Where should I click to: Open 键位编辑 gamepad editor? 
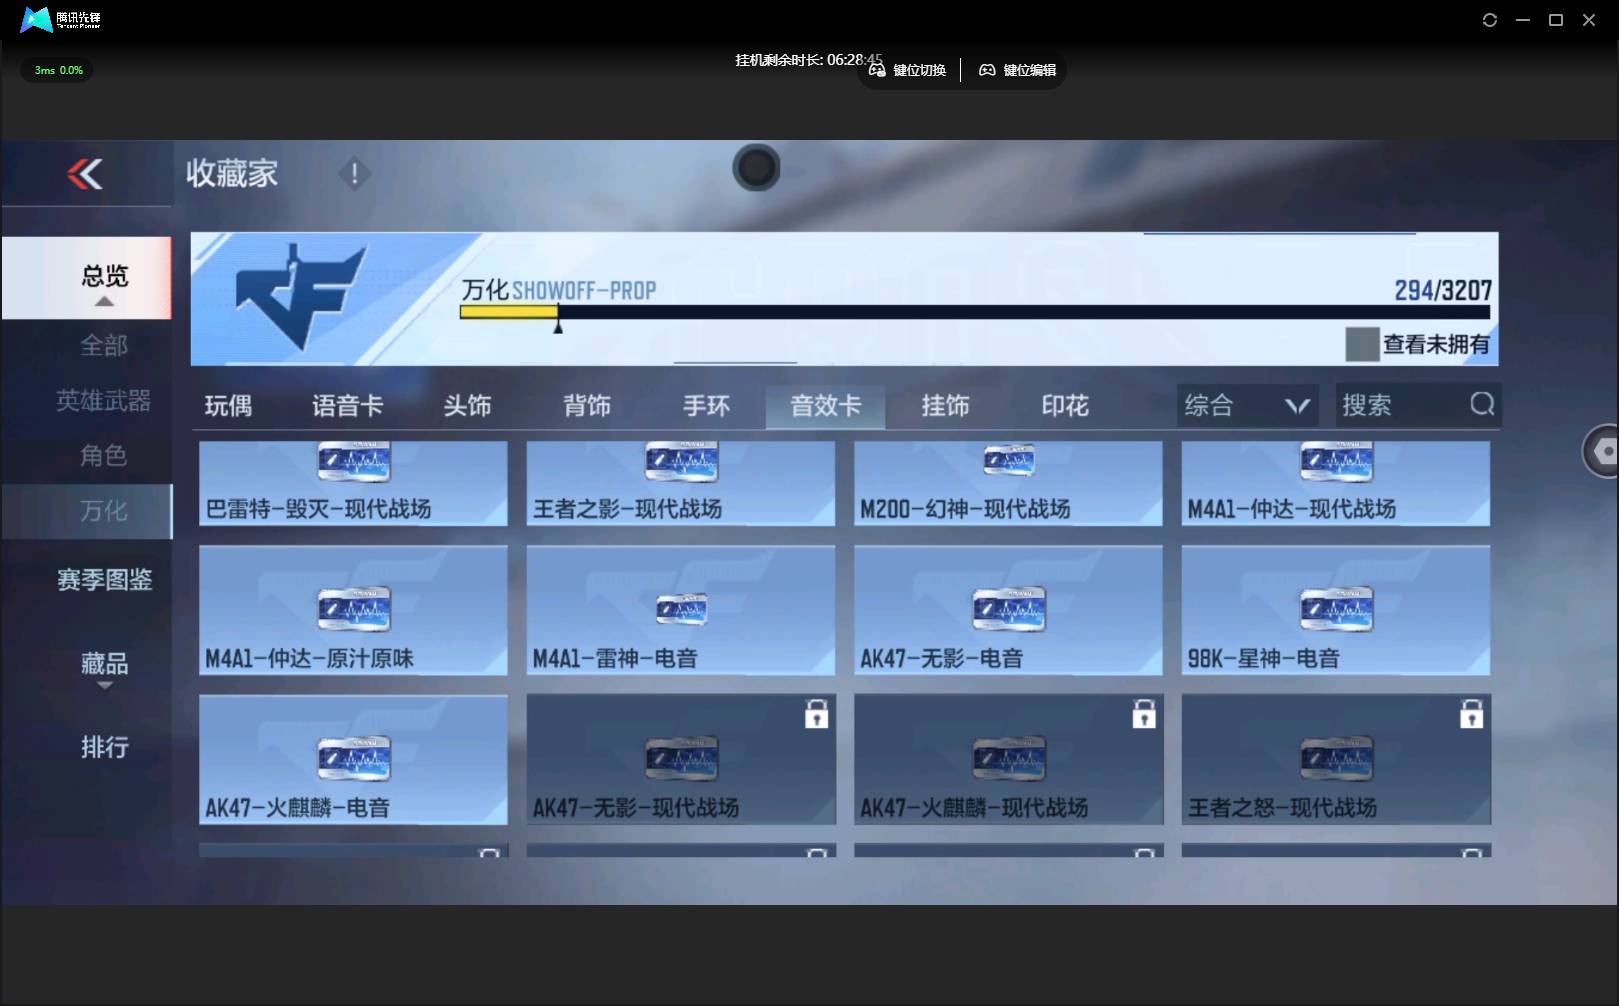[987, 70]
